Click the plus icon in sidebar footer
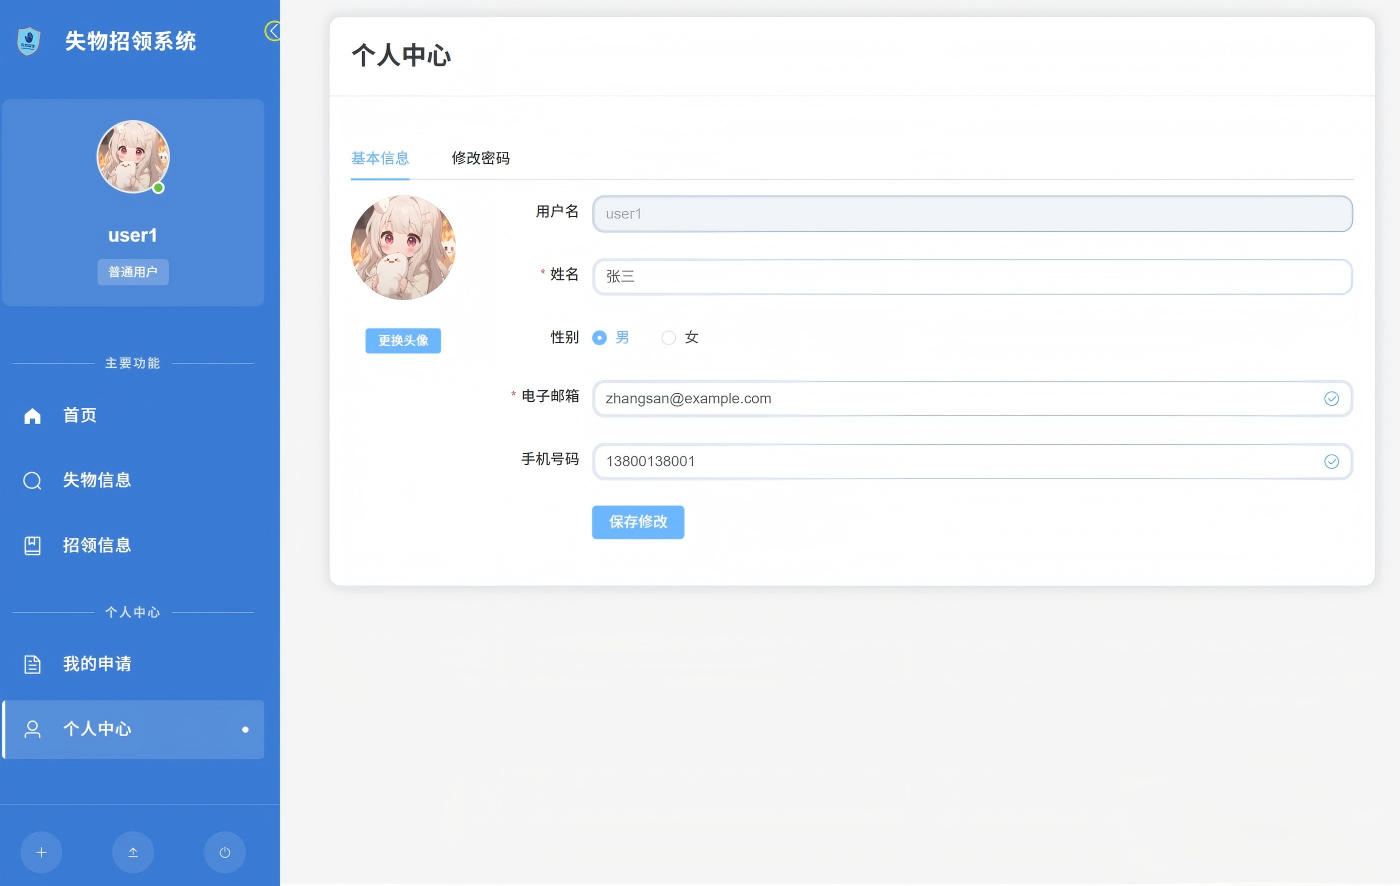1400x886 pixels. [41, 853]
